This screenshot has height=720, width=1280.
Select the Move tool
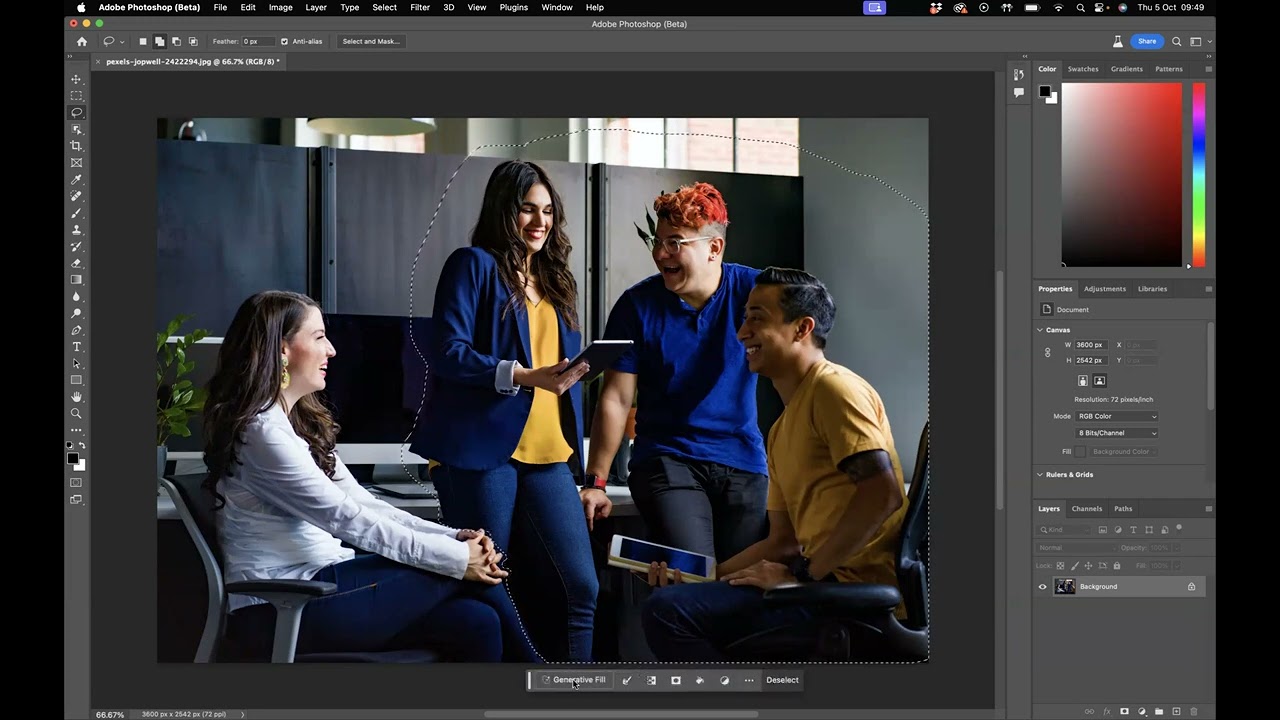click(76, 79)
